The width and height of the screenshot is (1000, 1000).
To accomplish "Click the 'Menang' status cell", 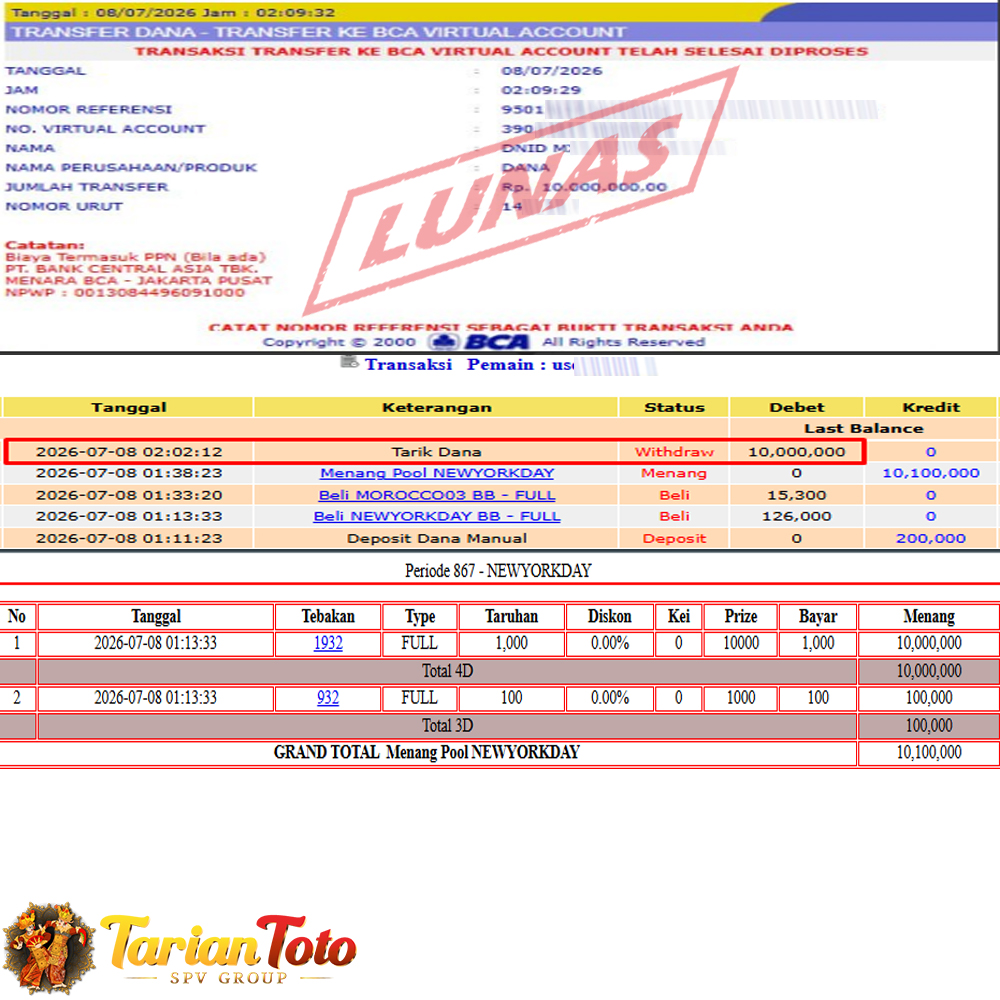I will [674, 473].
